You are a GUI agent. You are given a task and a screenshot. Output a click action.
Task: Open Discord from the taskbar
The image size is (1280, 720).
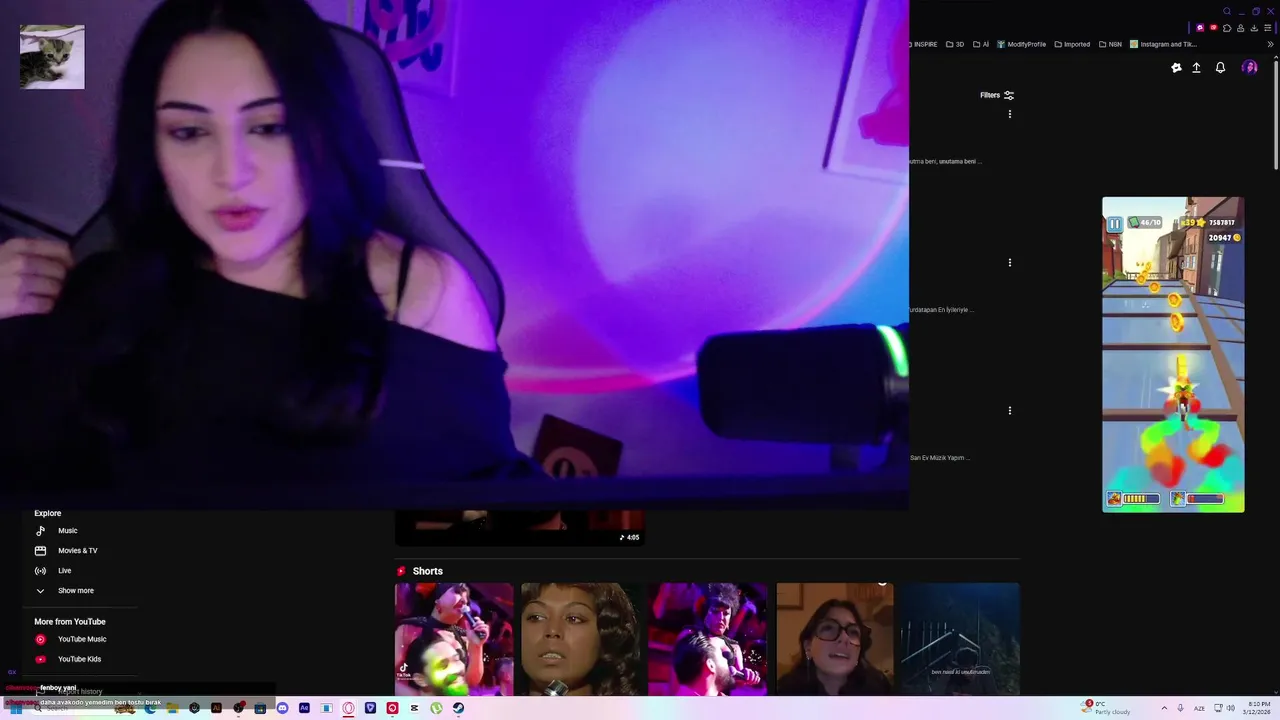[282, 708]
